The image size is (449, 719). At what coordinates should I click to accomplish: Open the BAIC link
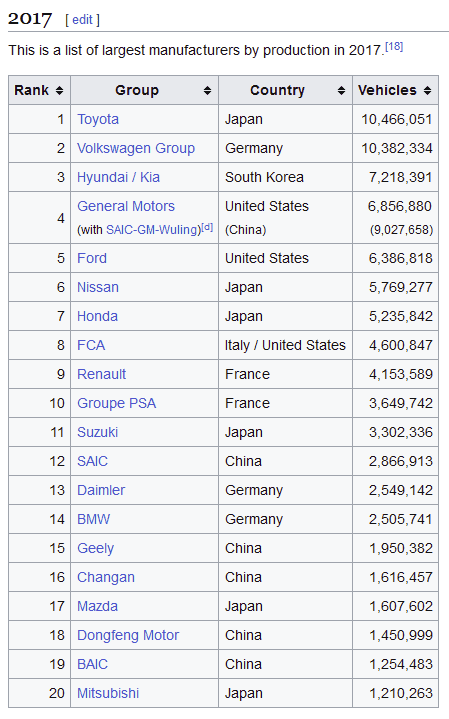(x=92, y=664)
